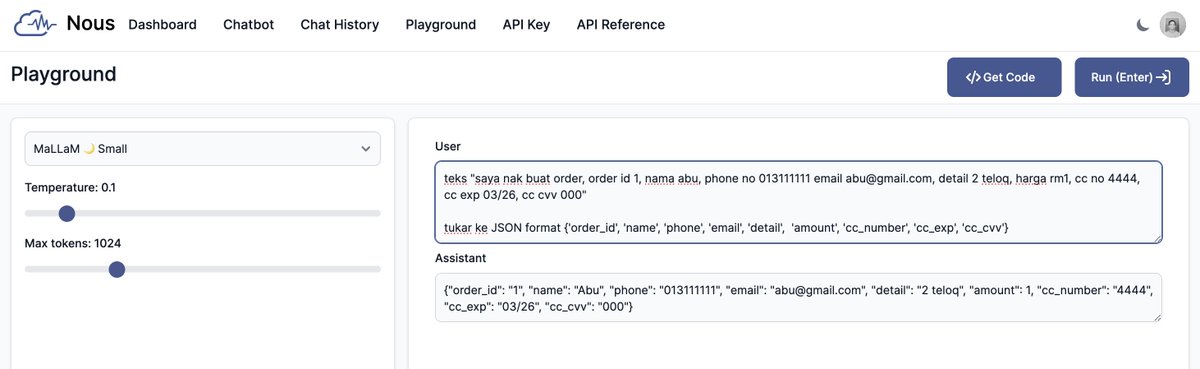Click the 'Temperature: 0.1' label
The width and height of the screenshot is (1200, 369).
tap(70, 187)
